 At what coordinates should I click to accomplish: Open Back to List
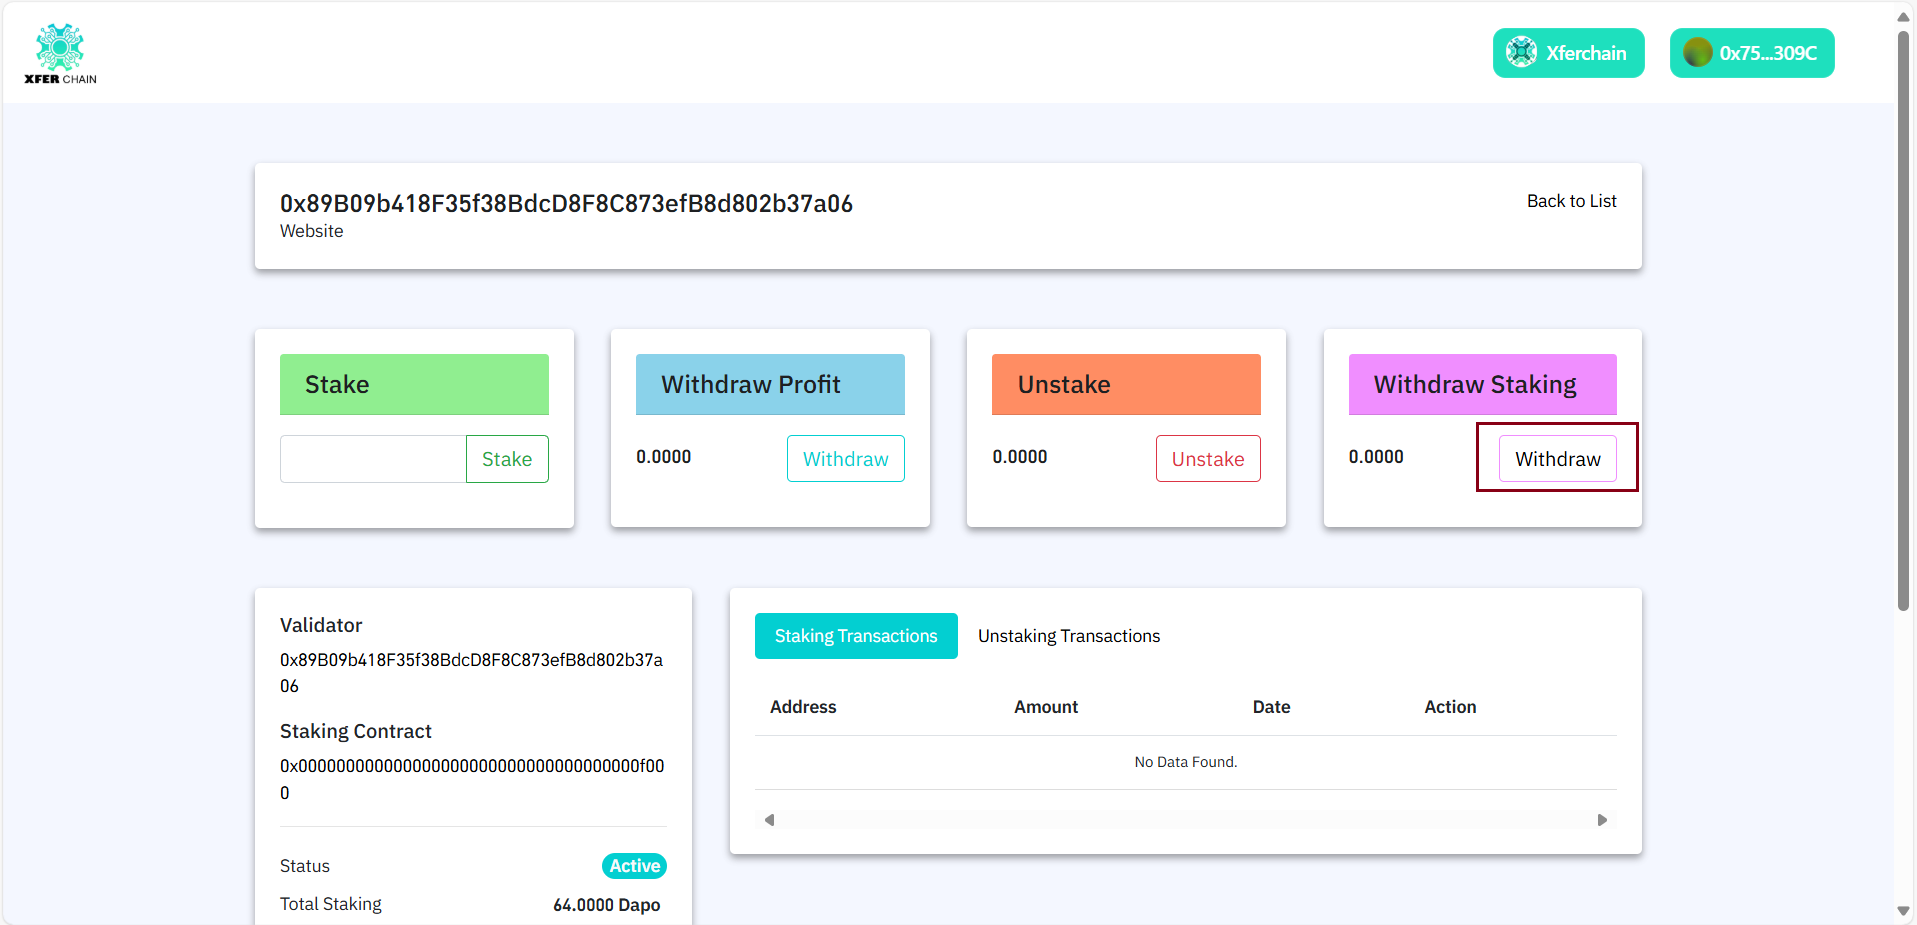pyautogui.click(x=1571, y=200)
